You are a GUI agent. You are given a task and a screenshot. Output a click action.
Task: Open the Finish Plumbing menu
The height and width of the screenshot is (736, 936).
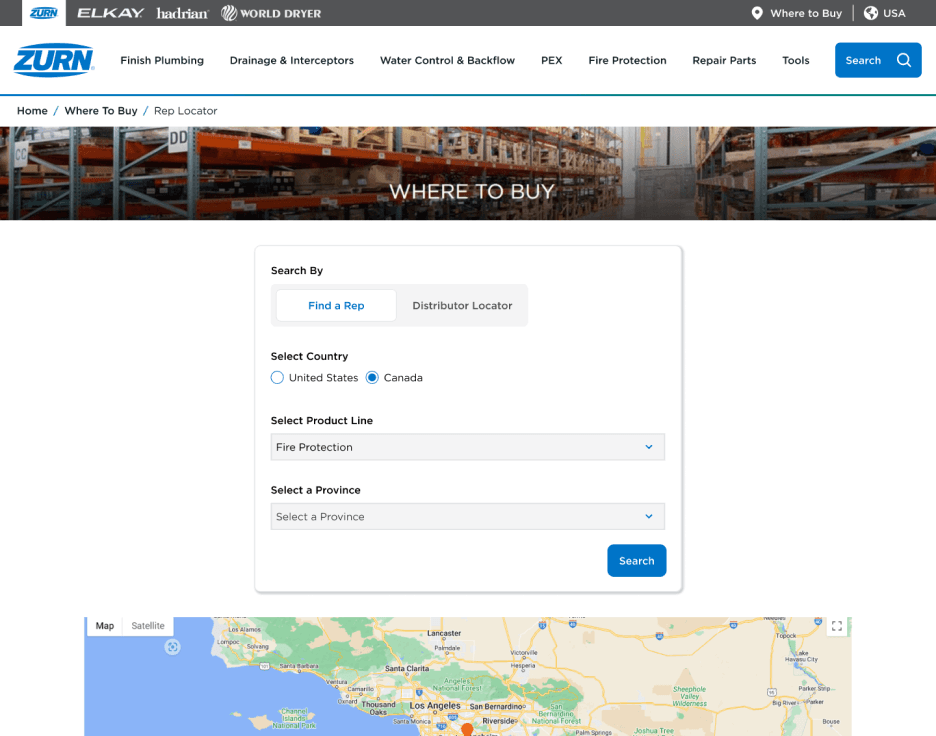click(x=162, y=60)
